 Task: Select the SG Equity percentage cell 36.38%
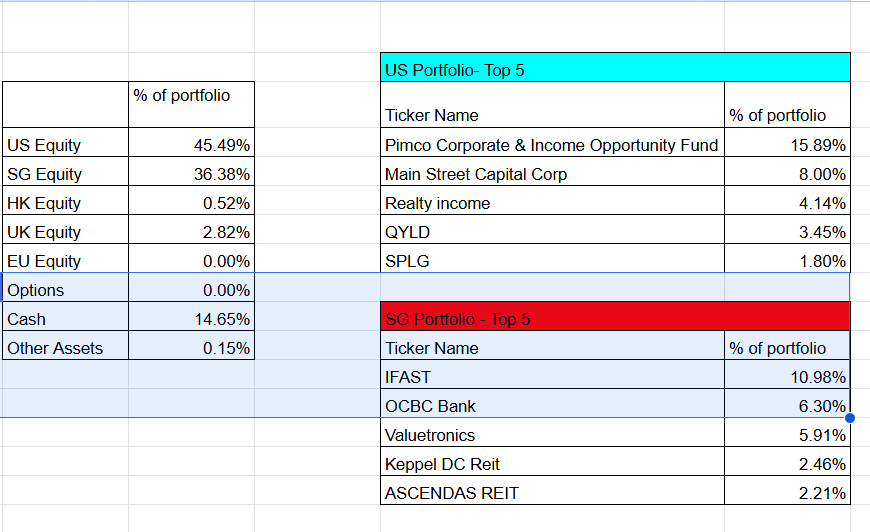192,174
